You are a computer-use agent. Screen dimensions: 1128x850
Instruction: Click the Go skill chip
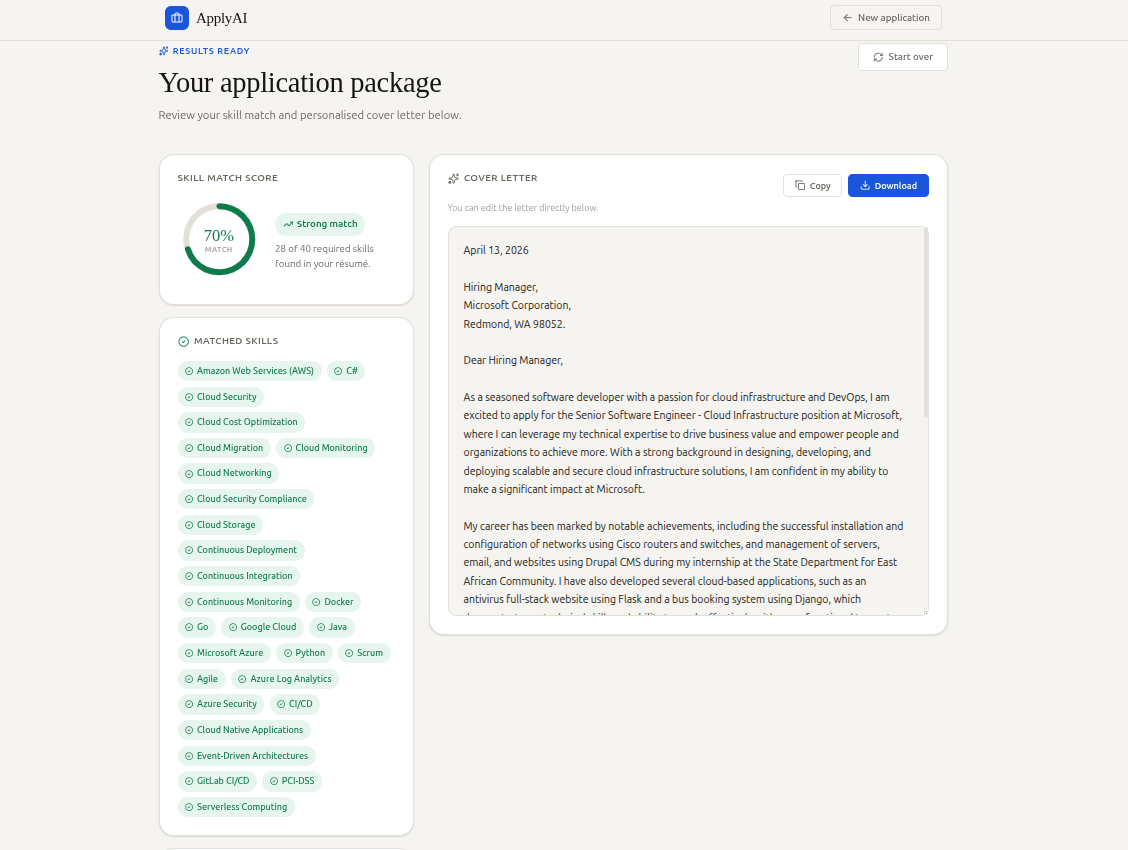coord(196,627)
